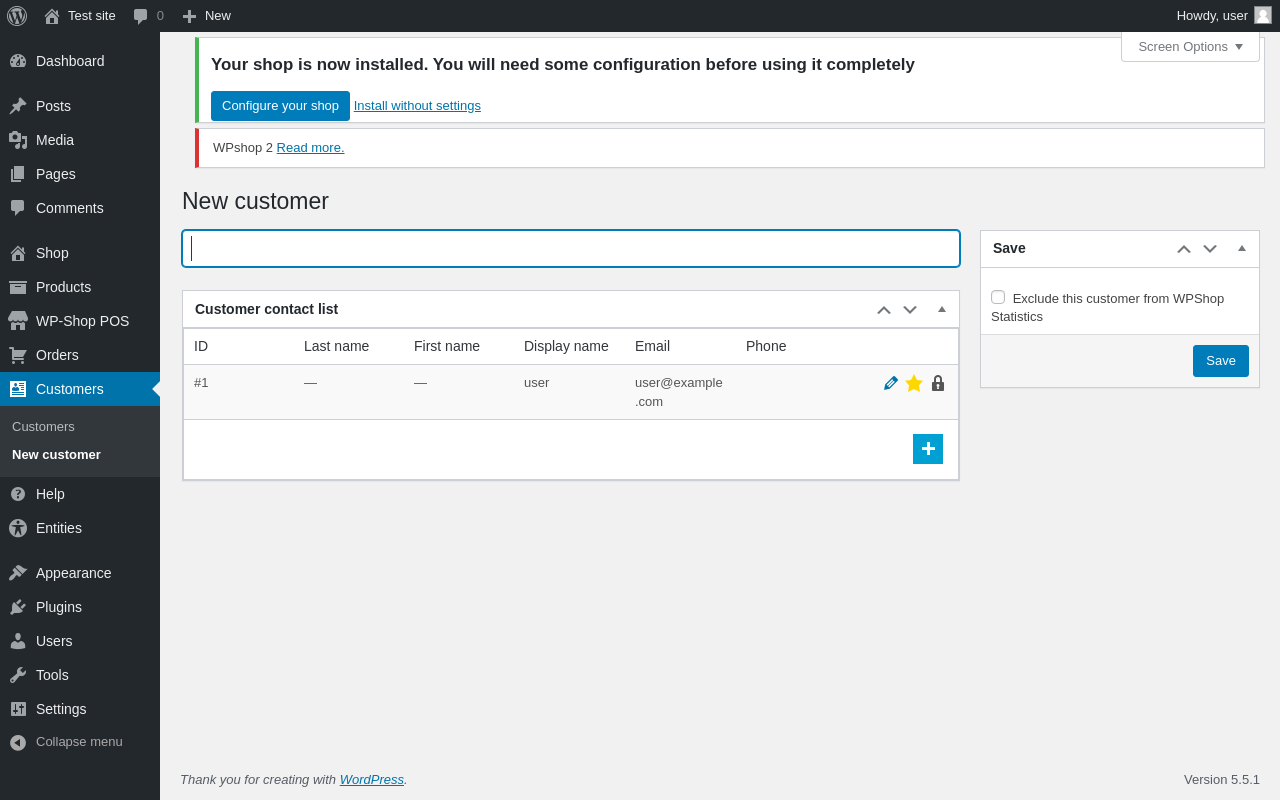
Task: Open Help in the sidebar
Action: [80, 494]
